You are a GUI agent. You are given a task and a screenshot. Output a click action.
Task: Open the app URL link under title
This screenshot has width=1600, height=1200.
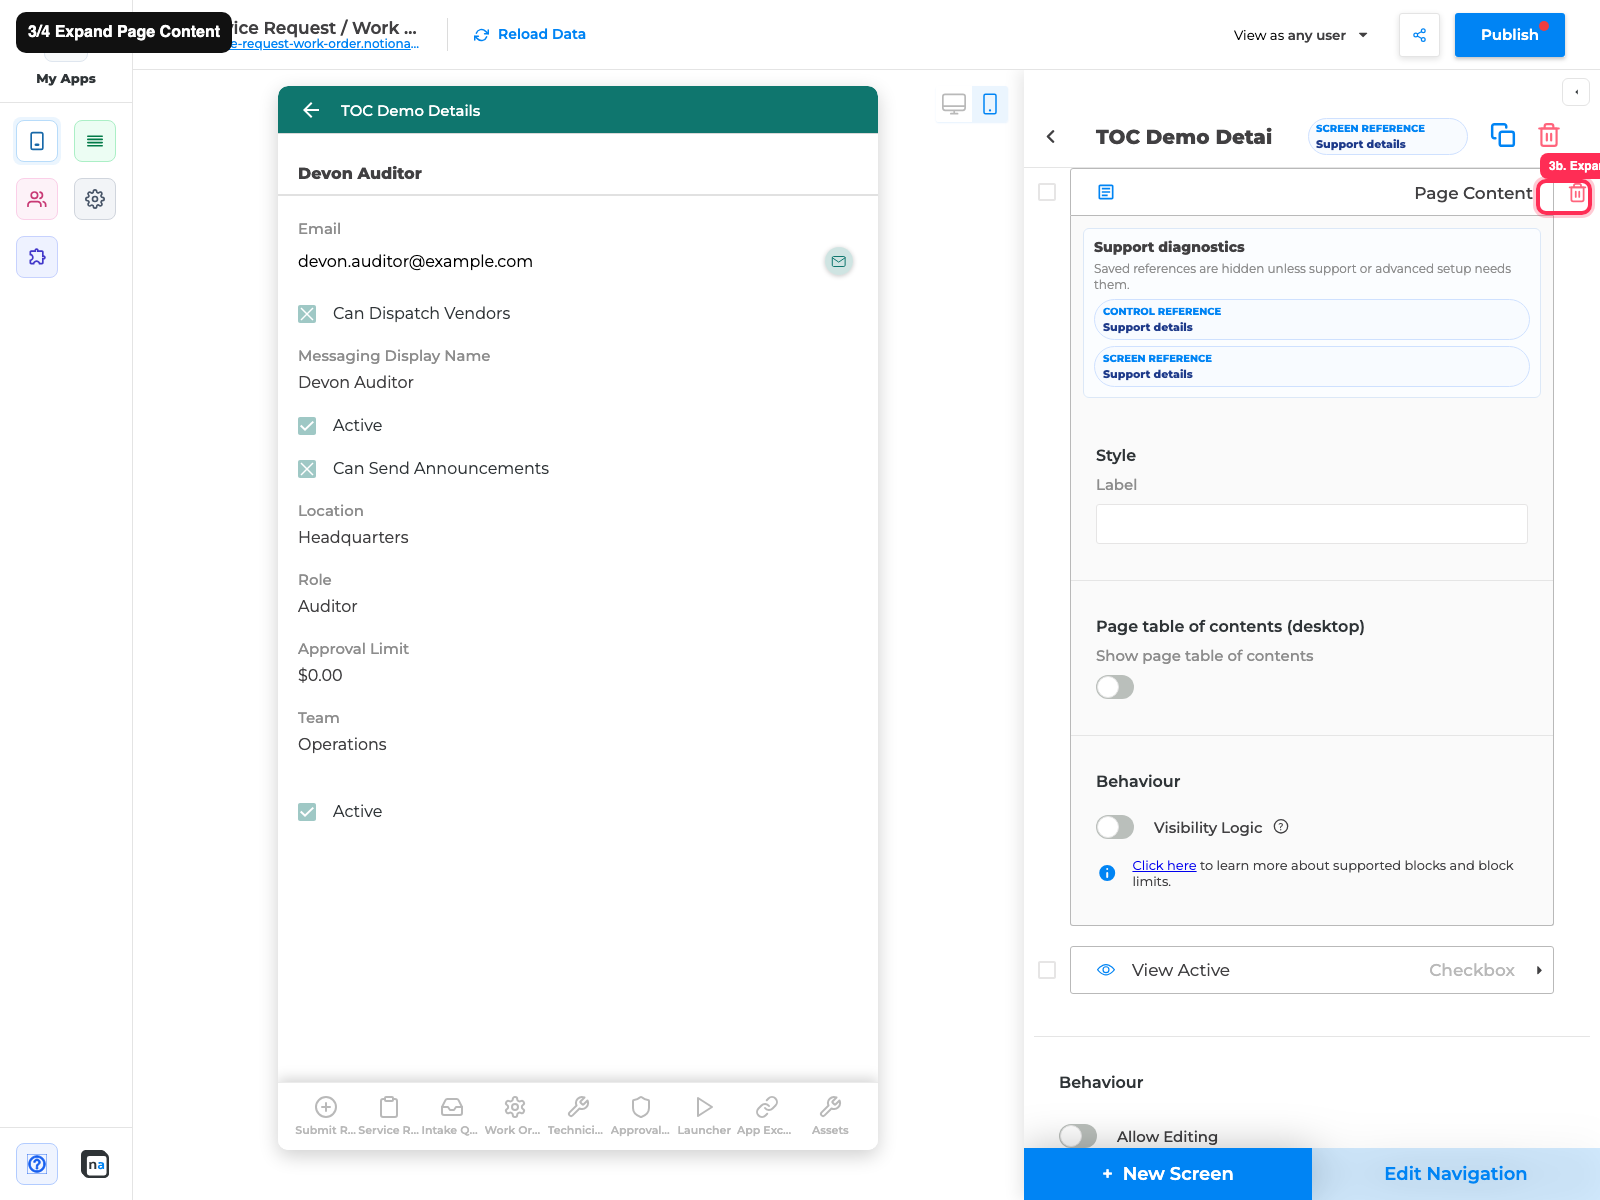(325, 44)
